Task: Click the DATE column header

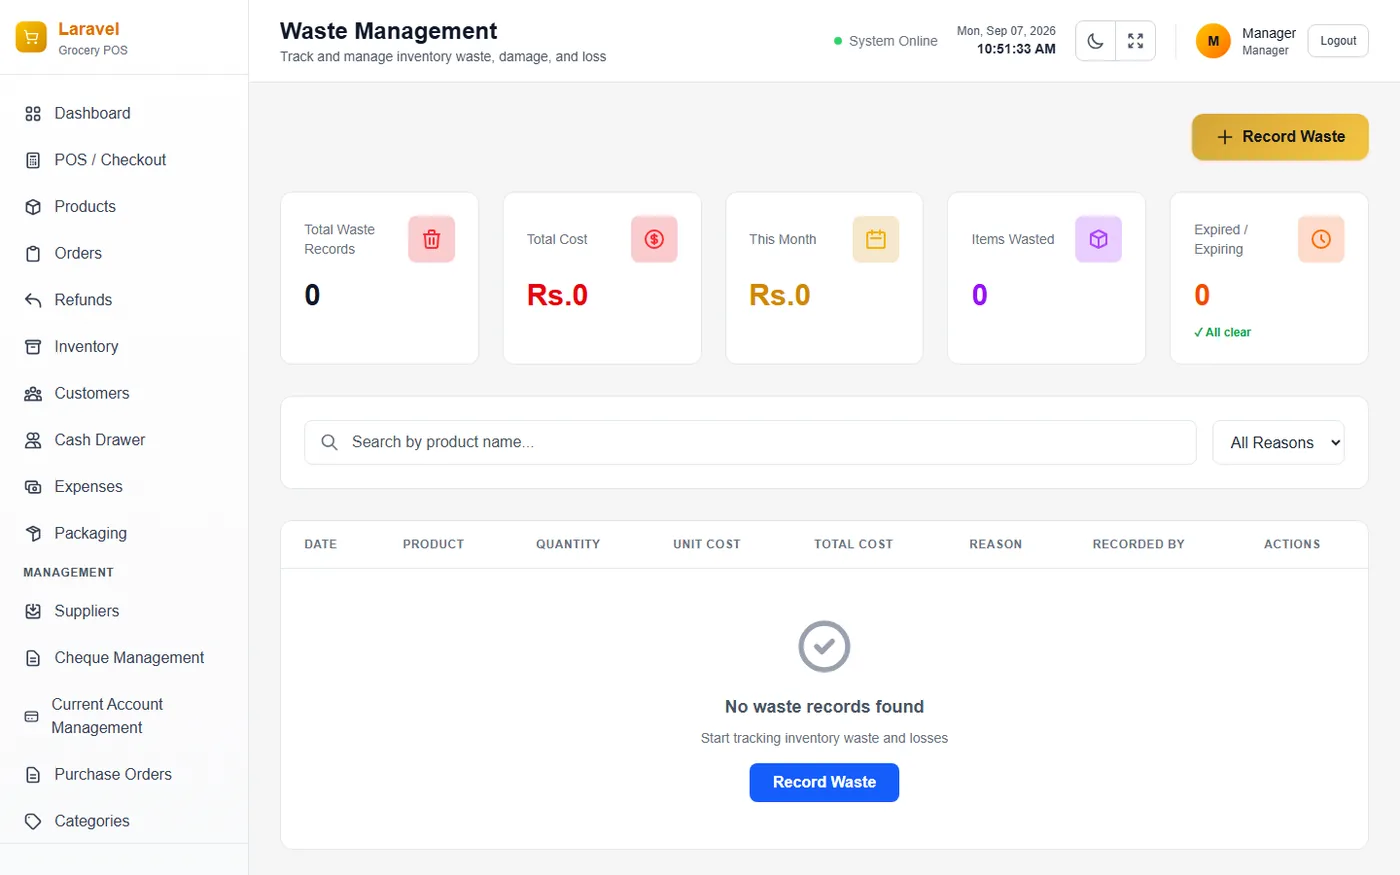Action: 321,545
